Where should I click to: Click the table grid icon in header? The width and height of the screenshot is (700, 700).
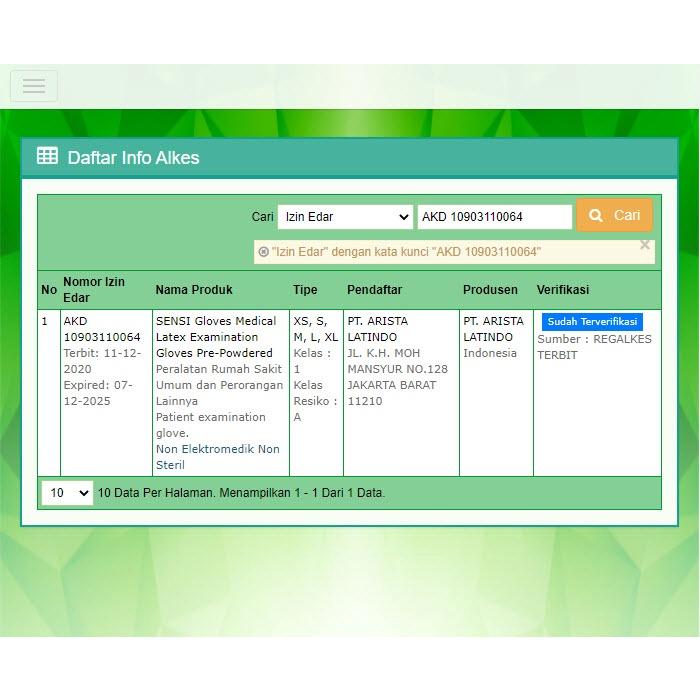pos(47,156)
